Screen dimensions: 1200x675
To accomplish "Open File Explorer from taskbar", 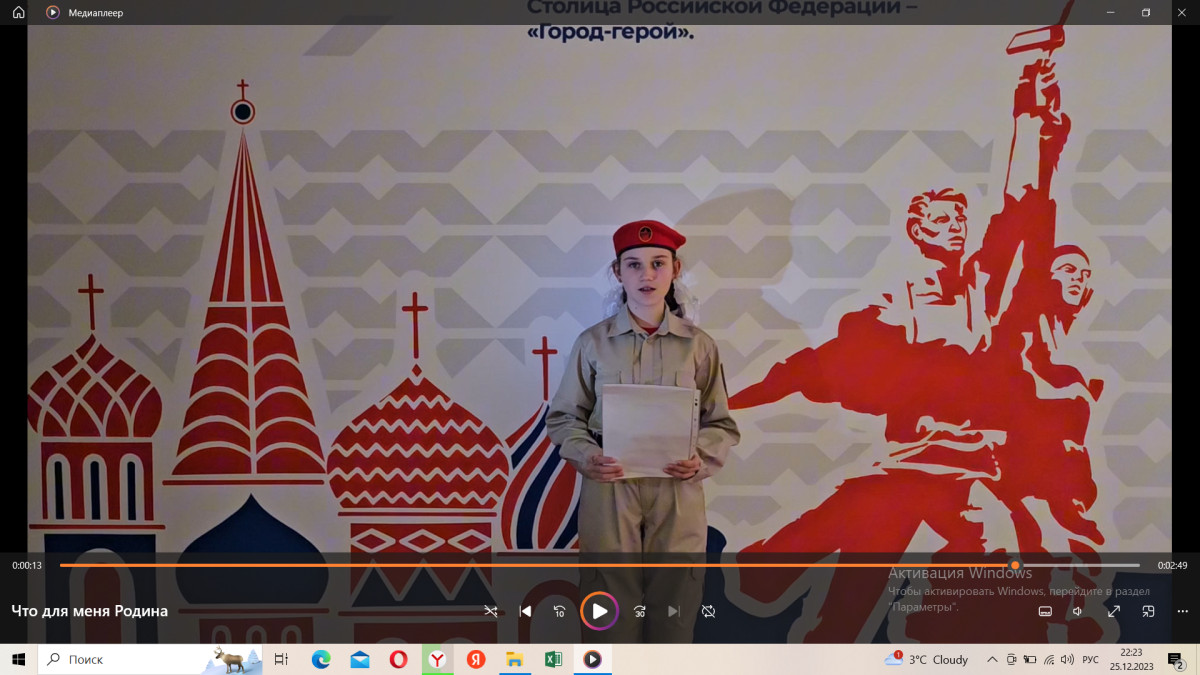I will [514, 660].
